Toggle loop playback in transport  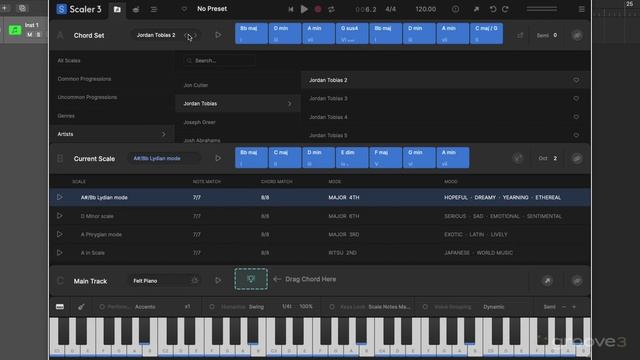click(x=331, y=9)
